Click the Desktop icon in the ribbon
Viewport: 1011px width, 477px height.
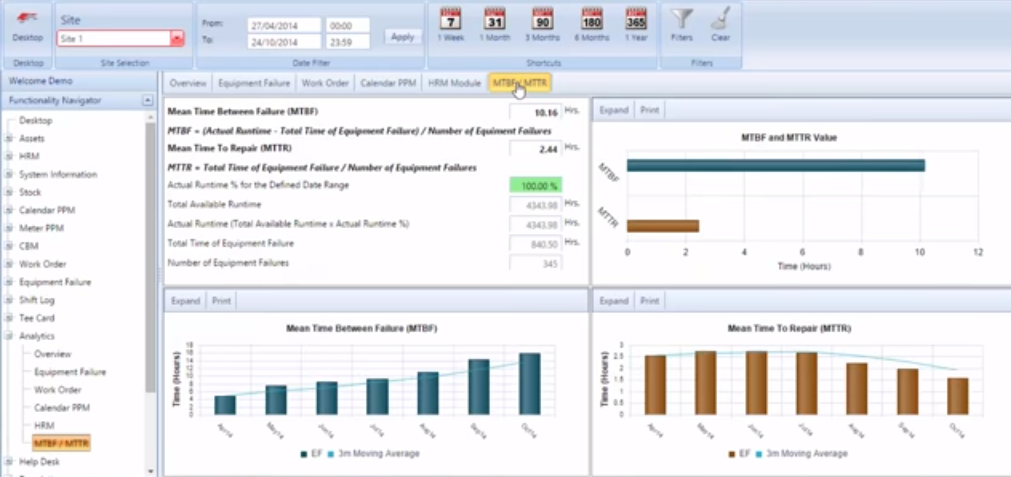coord(27,21)
